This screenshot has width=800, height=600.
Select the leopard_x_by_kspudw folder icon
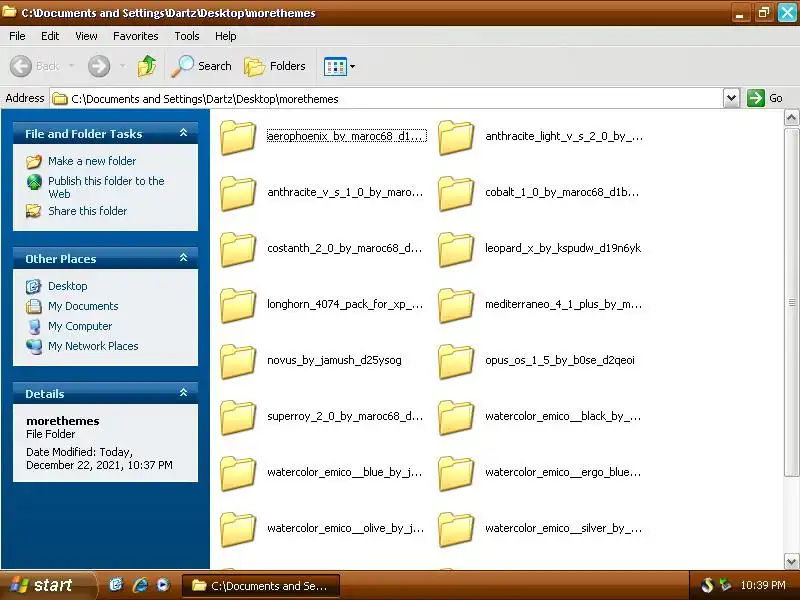pyautogui.click(x=456, y=249)
